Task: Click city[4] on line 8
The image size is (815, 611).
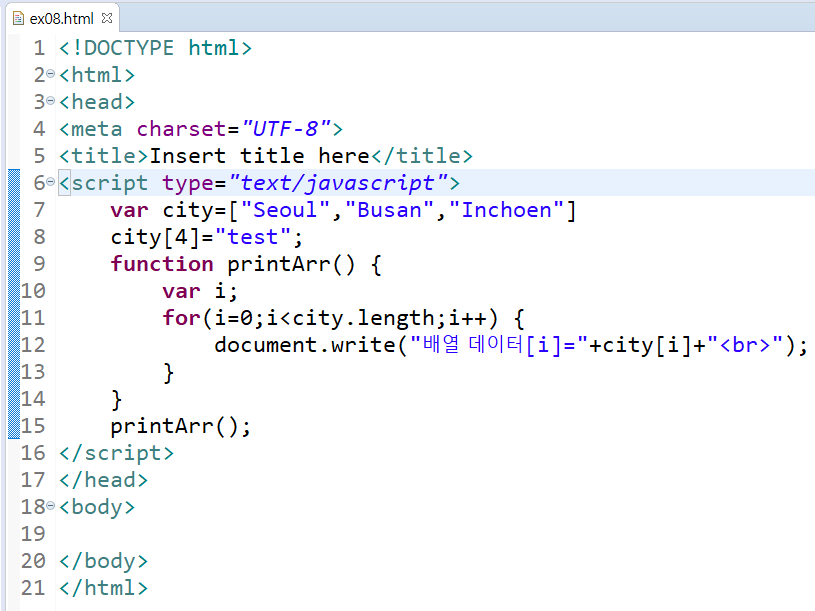Action: coord(155,237)
